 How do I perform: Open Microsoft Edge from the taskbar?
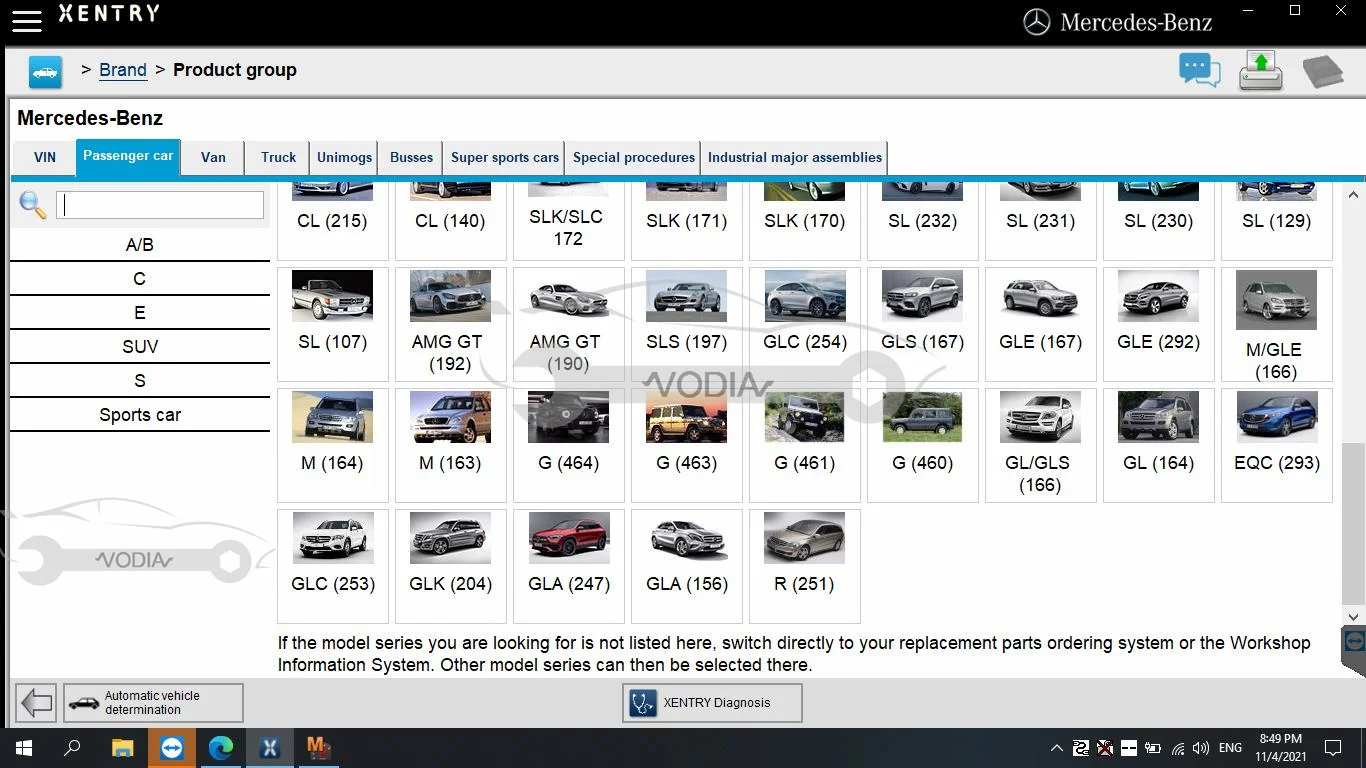[221, 747]
